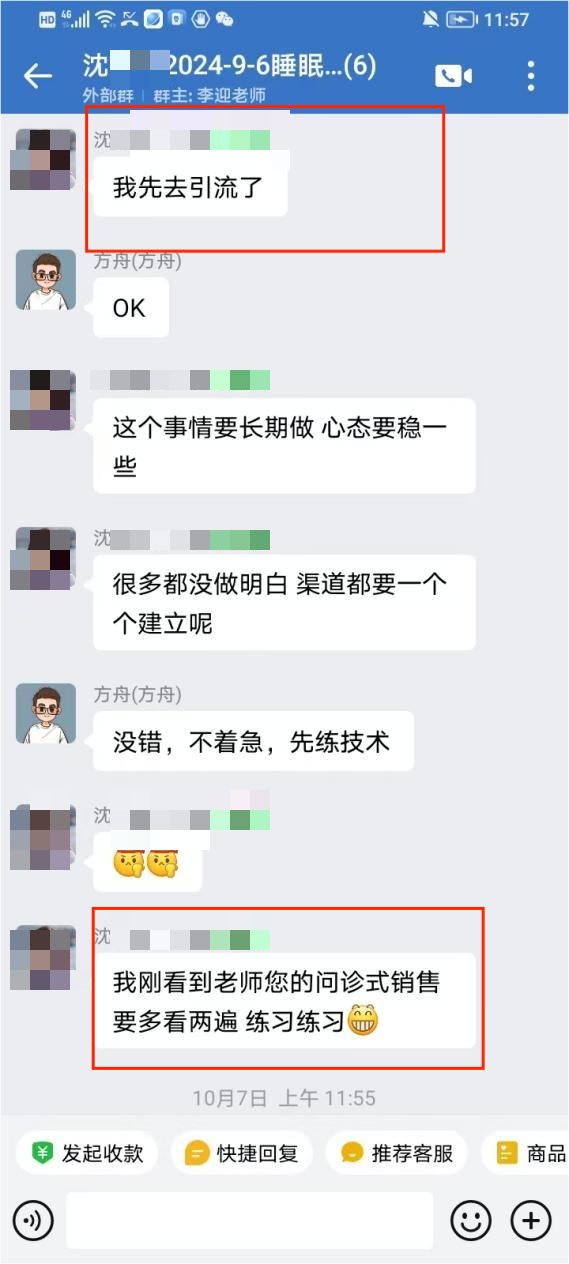569x1264 pixels.
Task: Open 快捷回复 quick replies
Action: point(241,1153)
